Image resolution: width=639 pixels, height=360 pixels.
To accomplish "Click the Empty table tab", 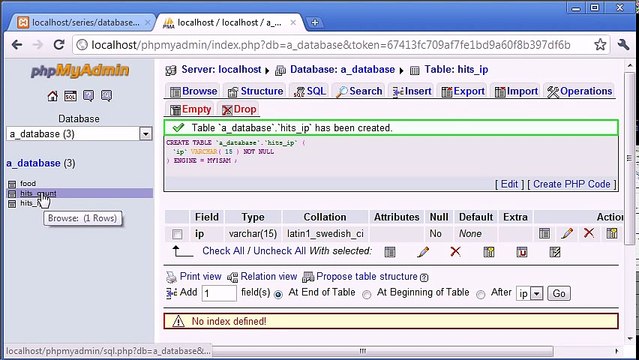I will 191,109.
